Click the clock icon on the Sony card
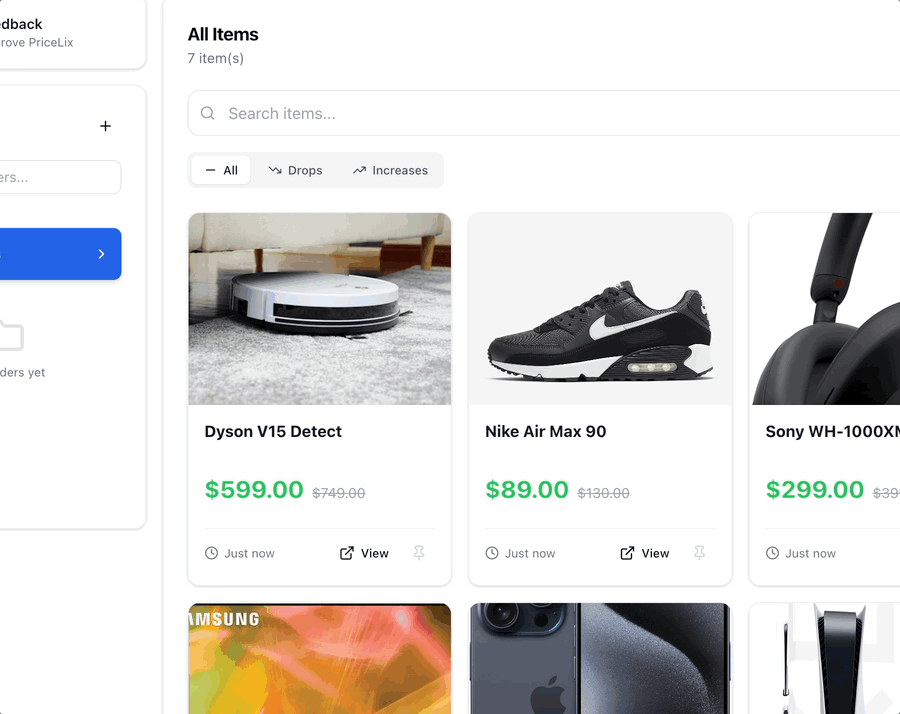The width and height of the screenshot is (900, 714). (x=771, y=553)
